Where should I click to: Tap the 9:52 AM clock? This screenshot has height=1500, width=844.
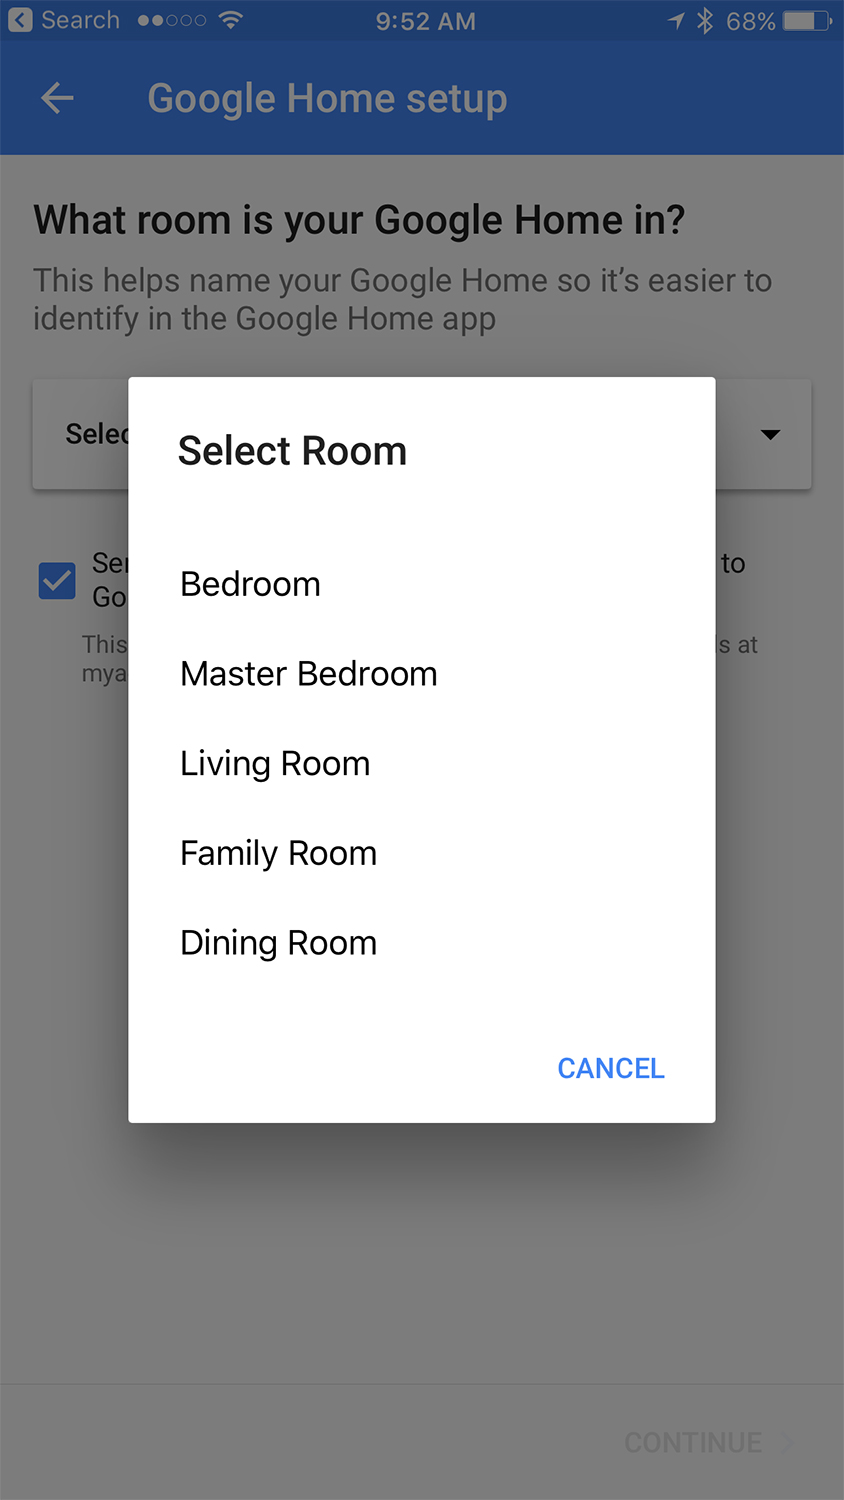(426, 21)
